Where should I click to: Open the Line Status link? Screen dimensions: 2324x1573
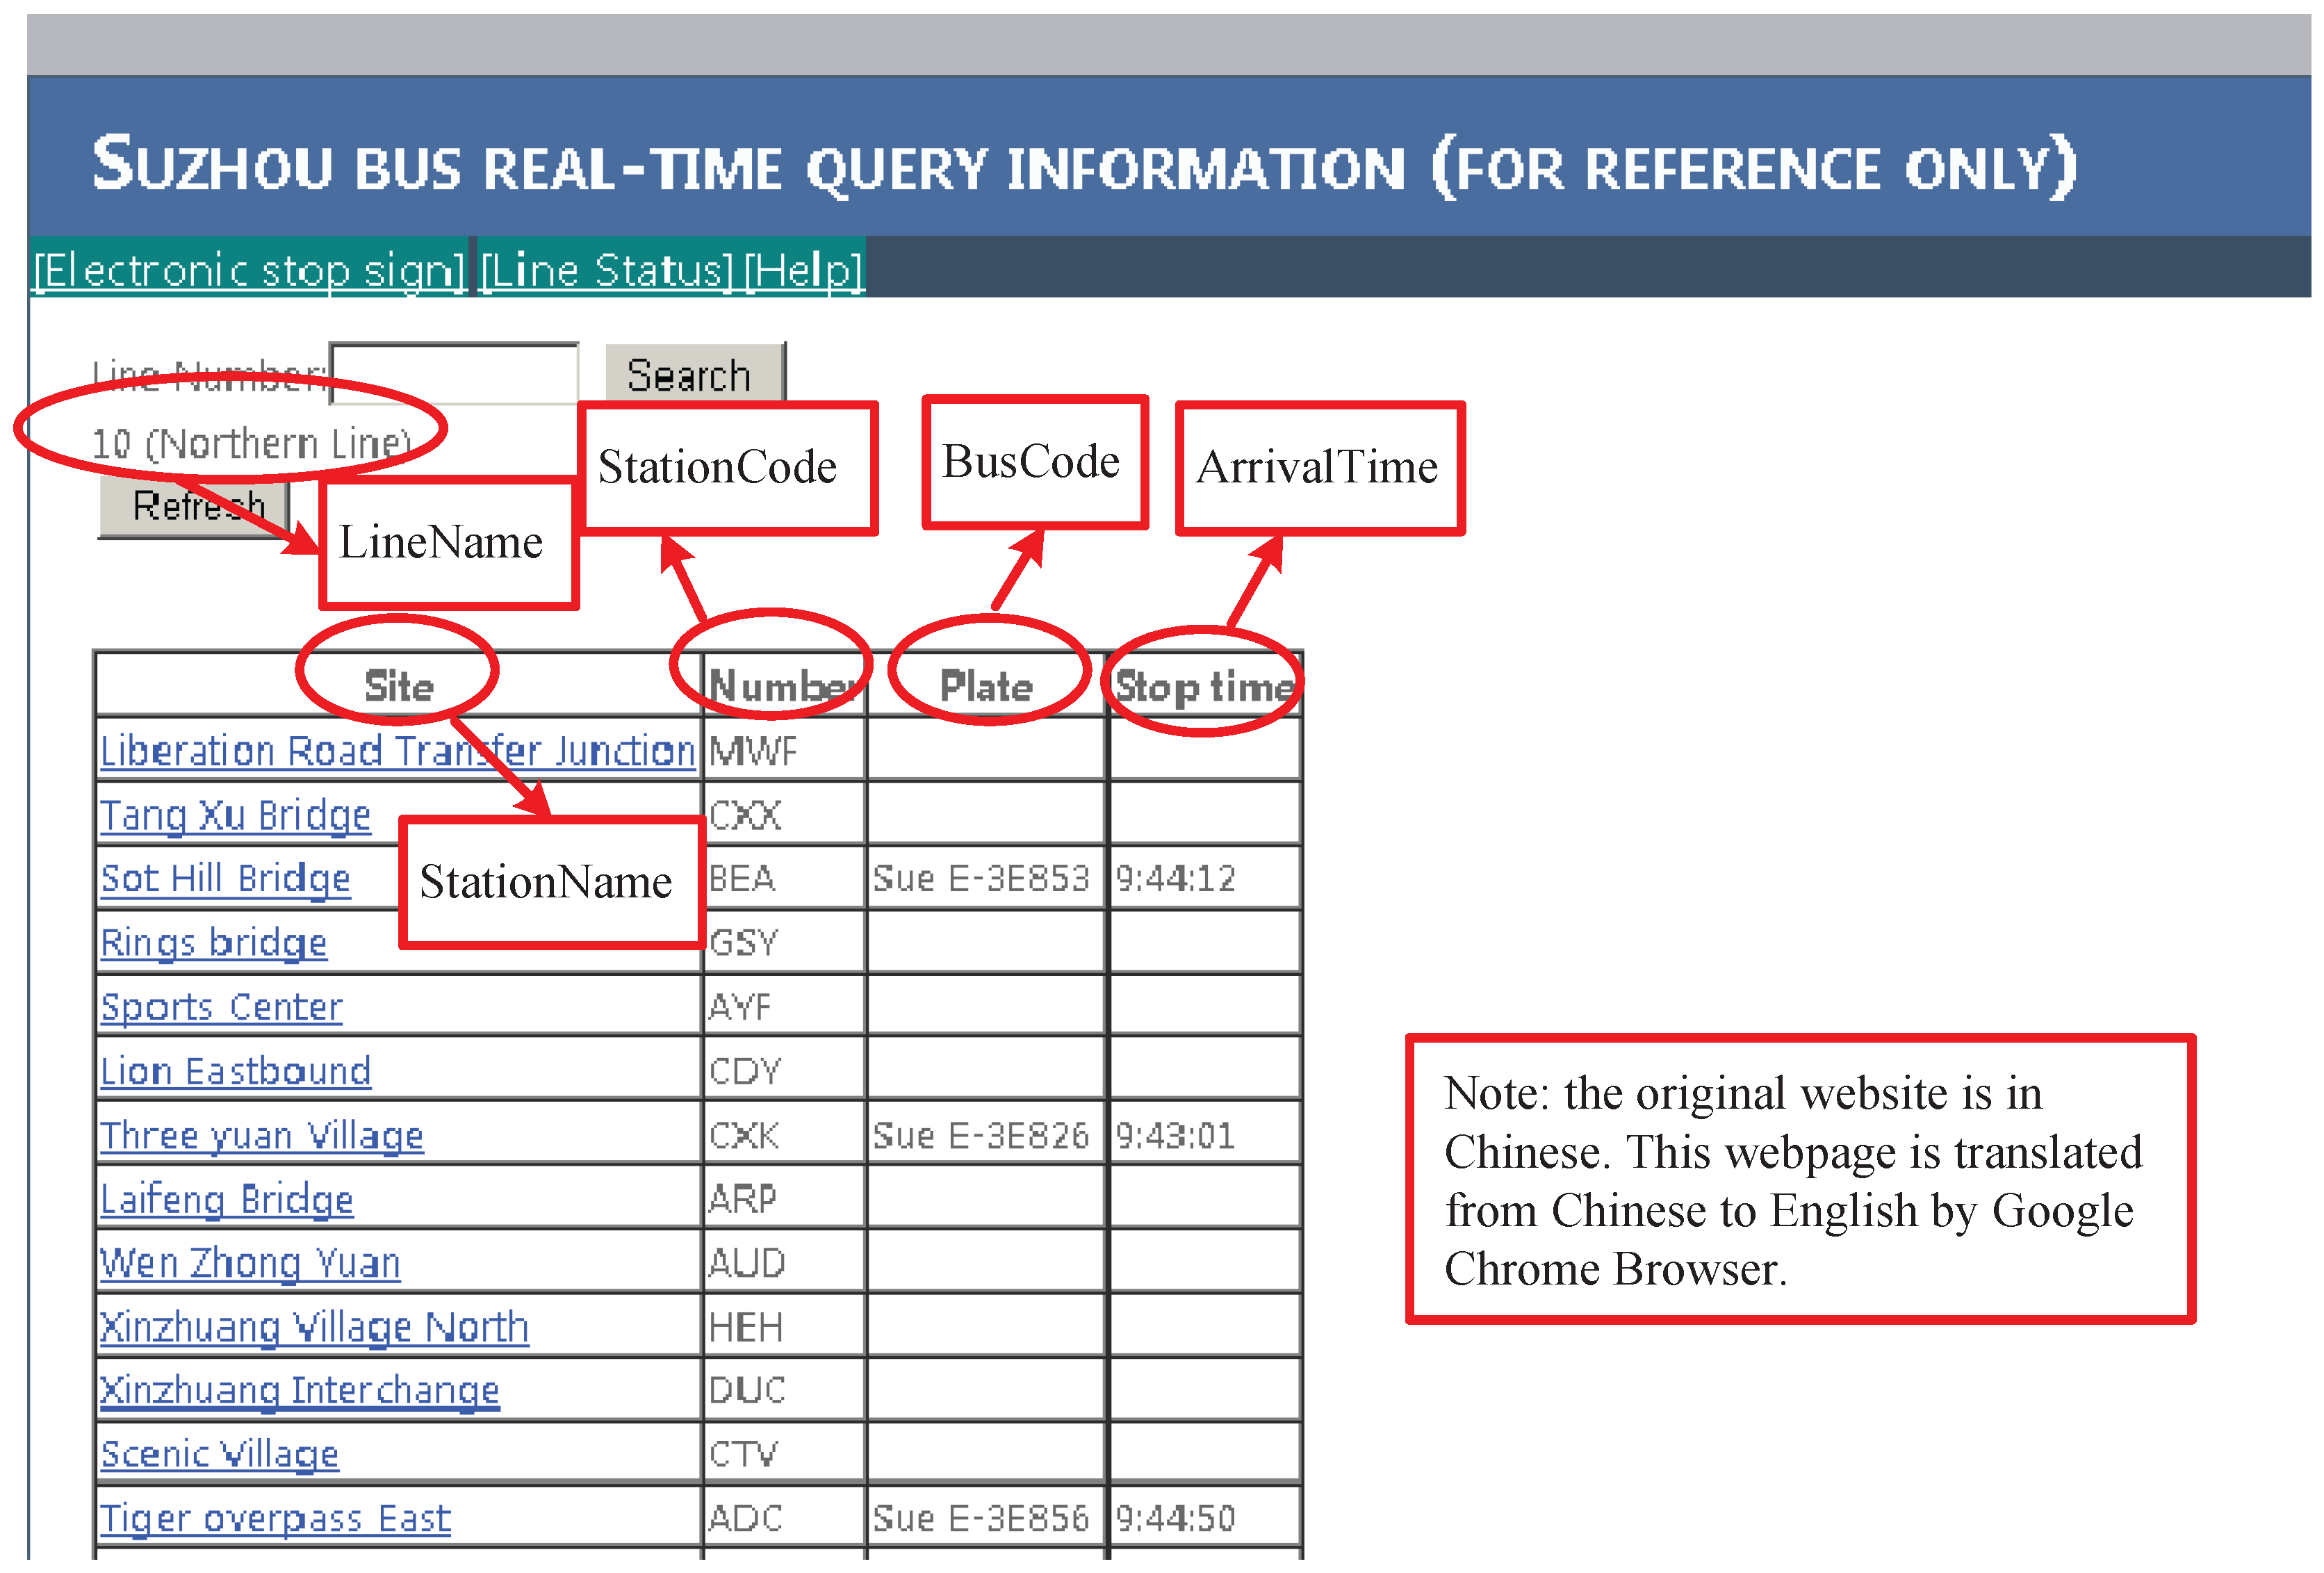606,270
